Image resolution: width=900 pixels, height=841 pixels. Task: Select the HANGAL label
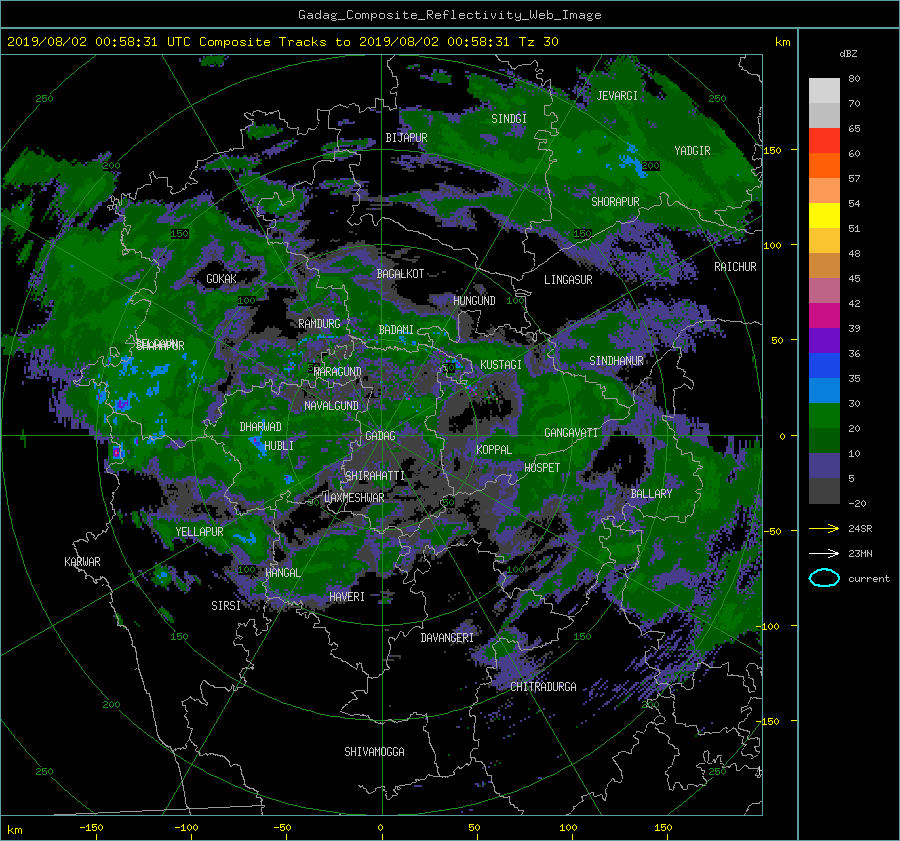282,573
